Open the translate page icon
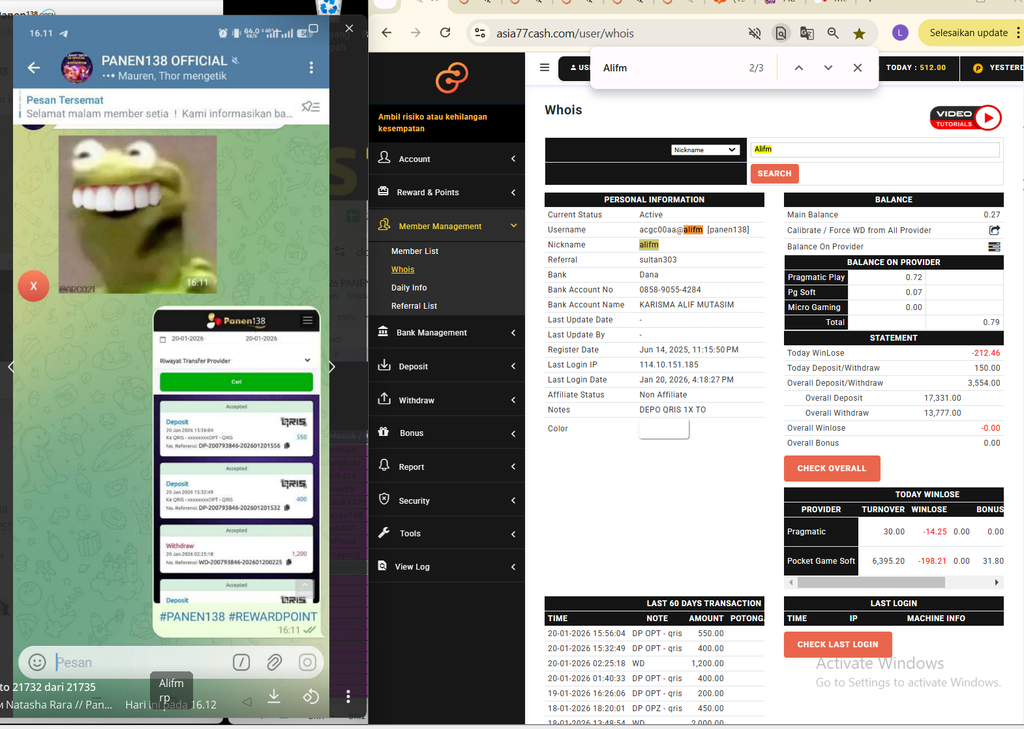 point(807,33)
